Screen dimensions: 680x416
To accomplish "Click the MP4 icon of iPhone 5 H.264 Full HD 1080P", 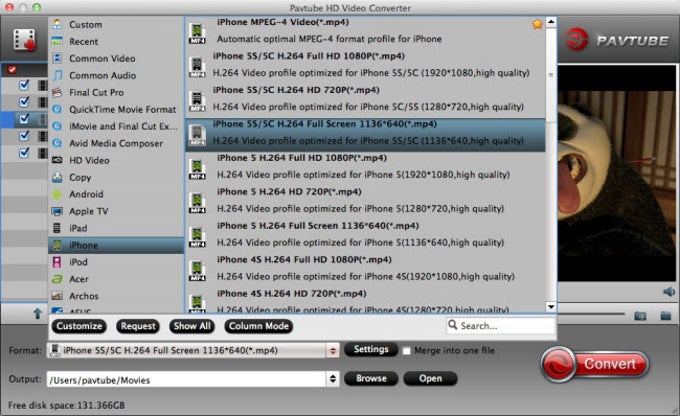I will coord(197,169).
